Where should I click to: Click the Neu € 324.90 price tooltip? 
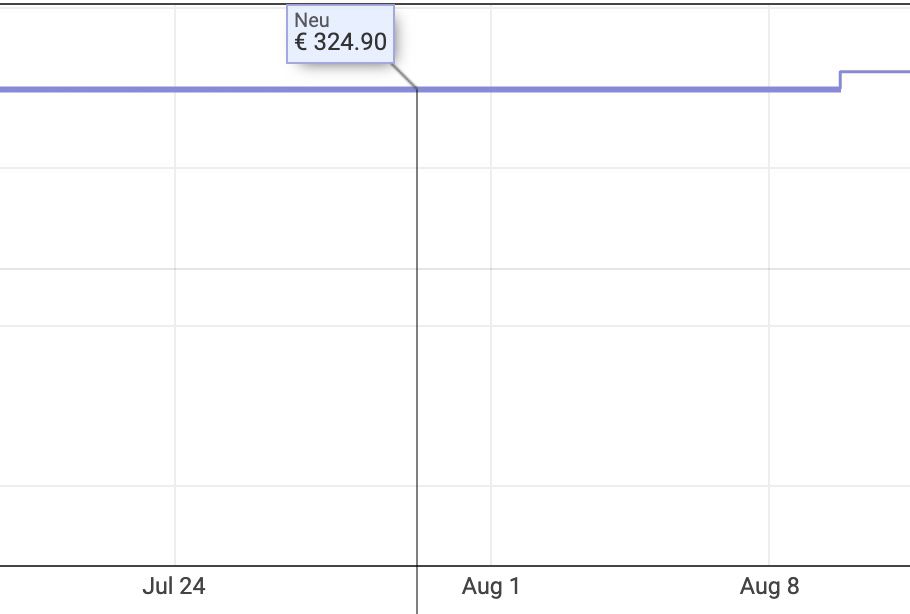pos(340,34)
